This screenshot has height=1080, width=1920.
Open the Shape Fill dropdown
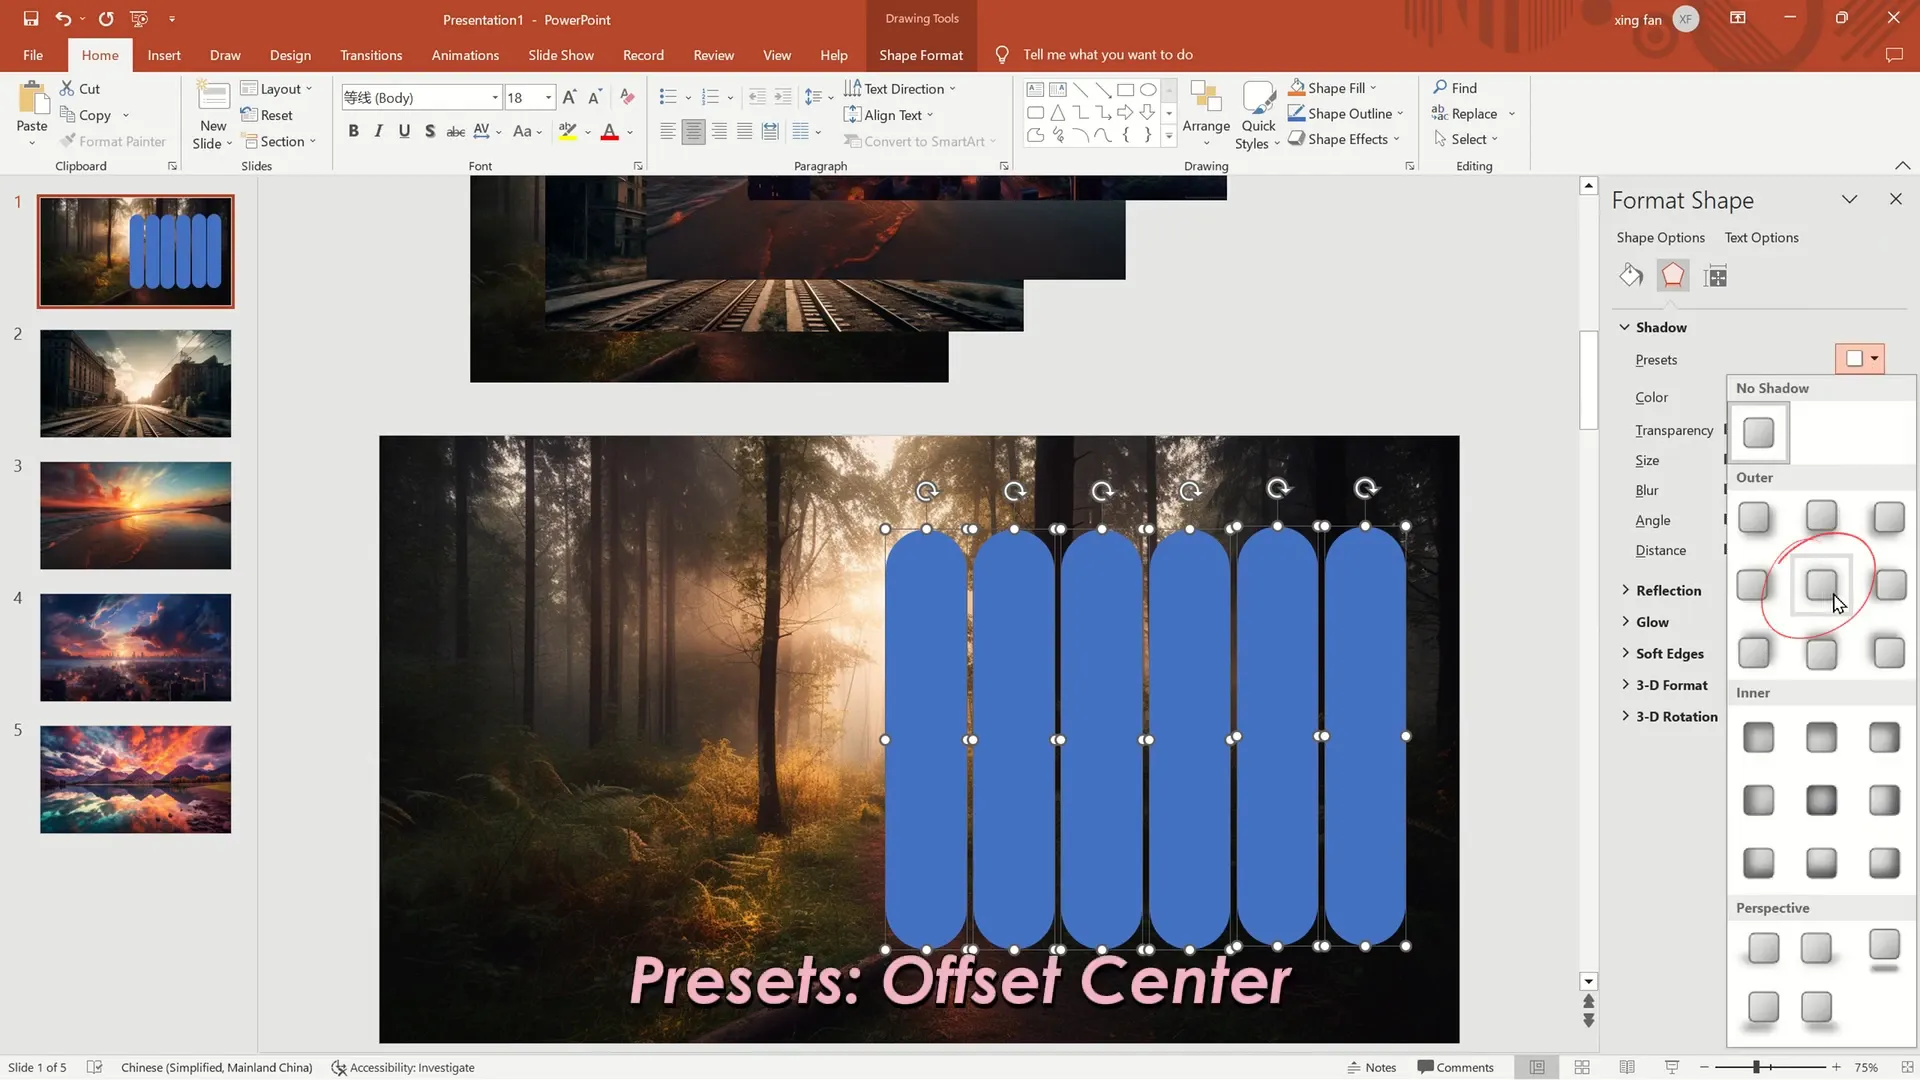(x=1333, y=88)
